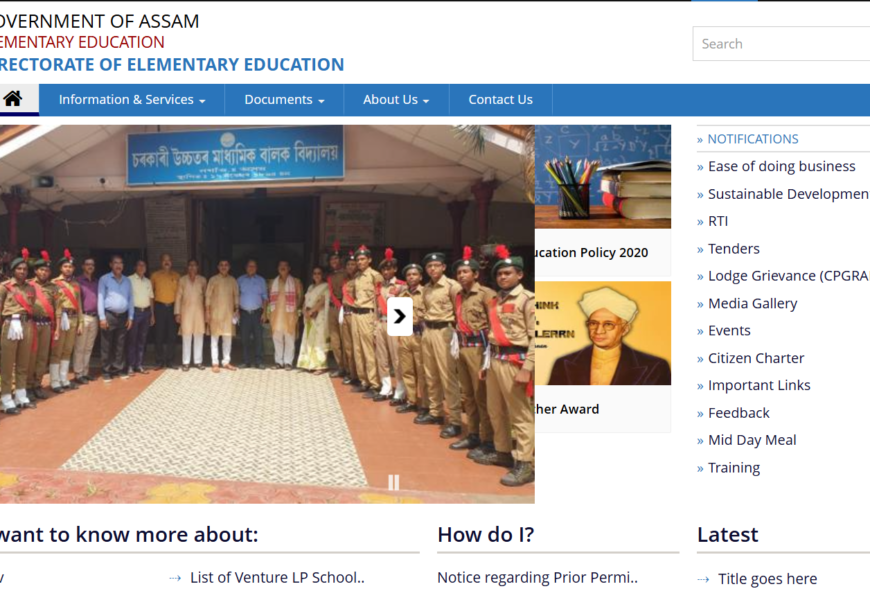Advance slideshow with the next arrow
This screenshot has width=870, height=600.
[399, 317]
